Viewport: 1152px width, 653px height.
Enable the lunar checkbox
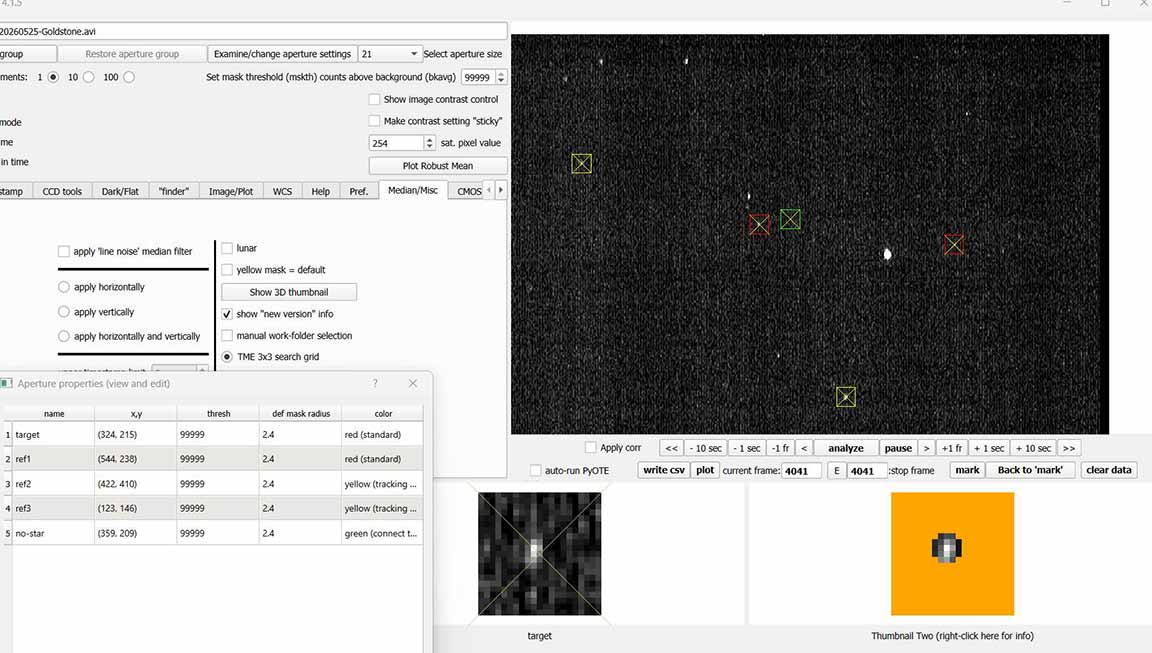point(227,248)
